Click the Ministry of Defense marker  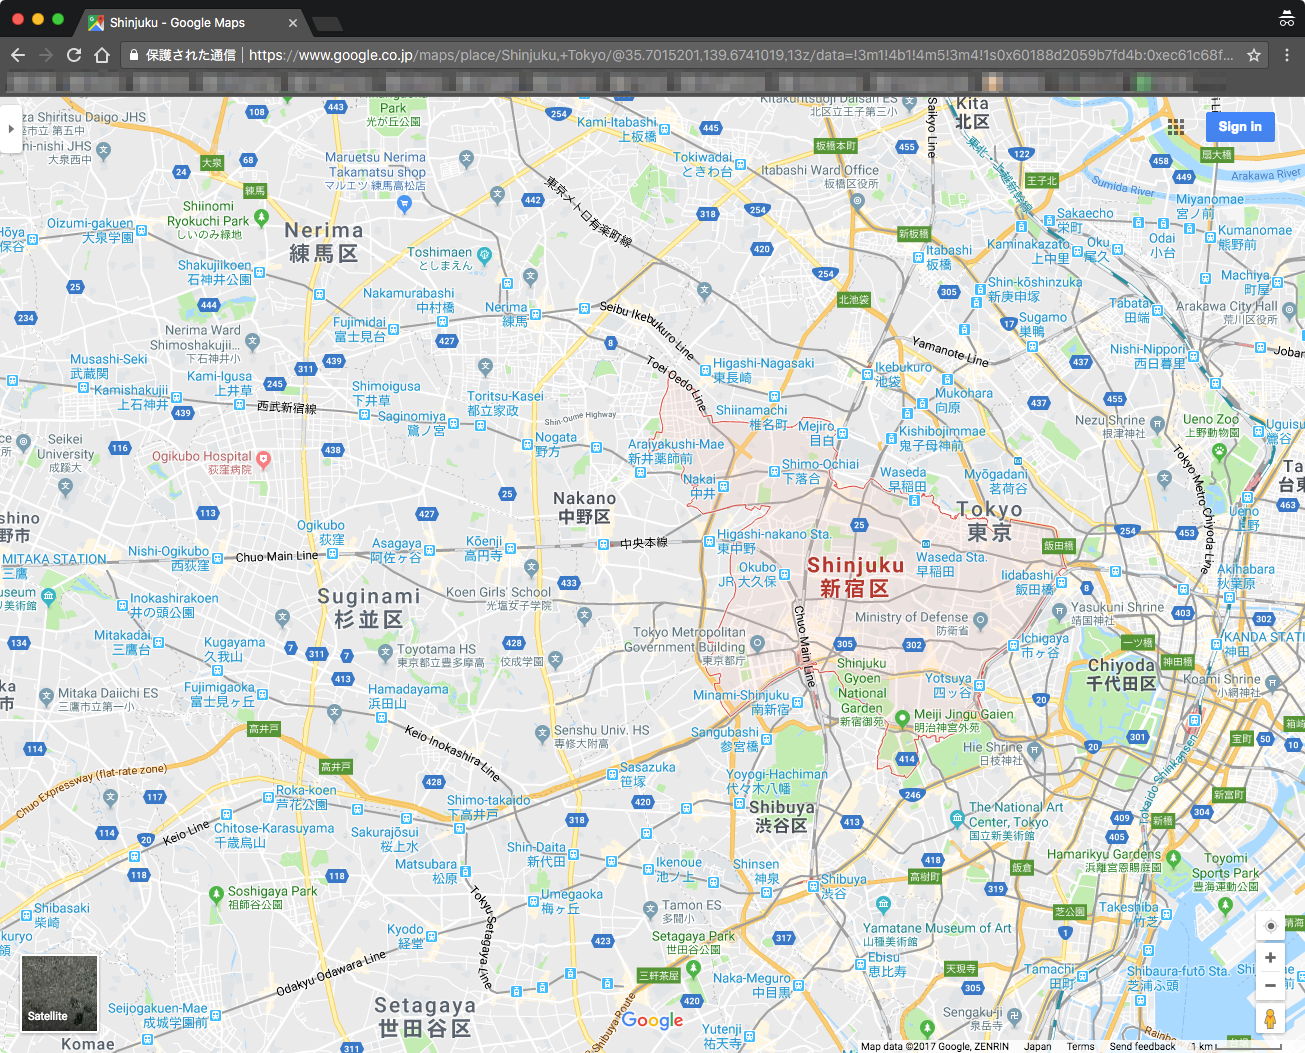(x=980, y=621)
